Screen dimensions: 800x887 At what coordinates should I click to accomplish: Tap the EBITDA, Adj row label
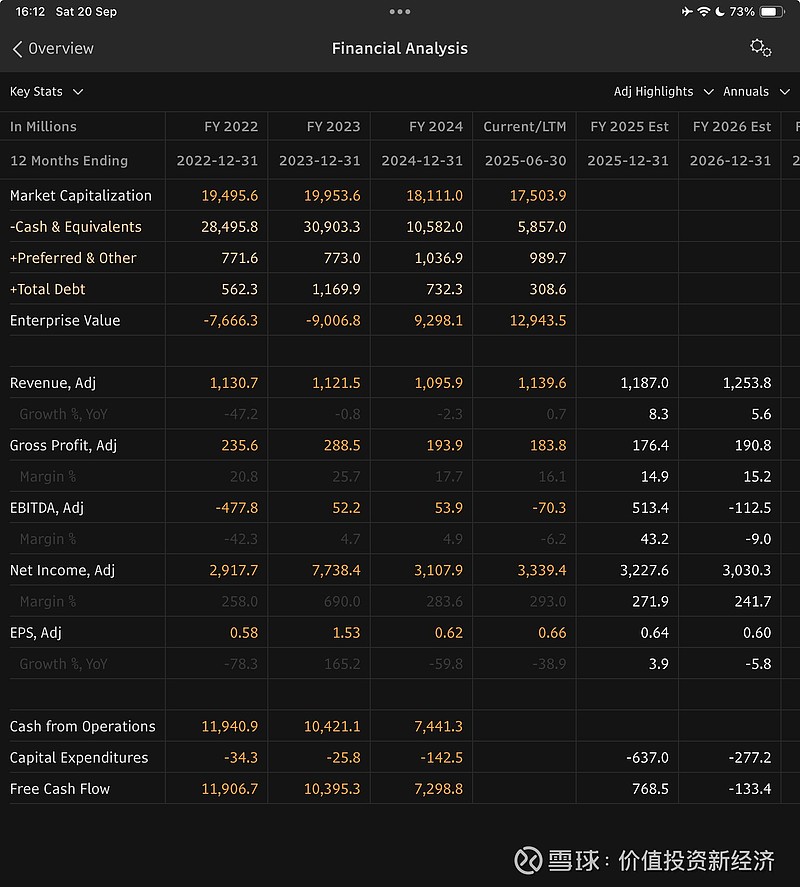(x=47, y=508)
